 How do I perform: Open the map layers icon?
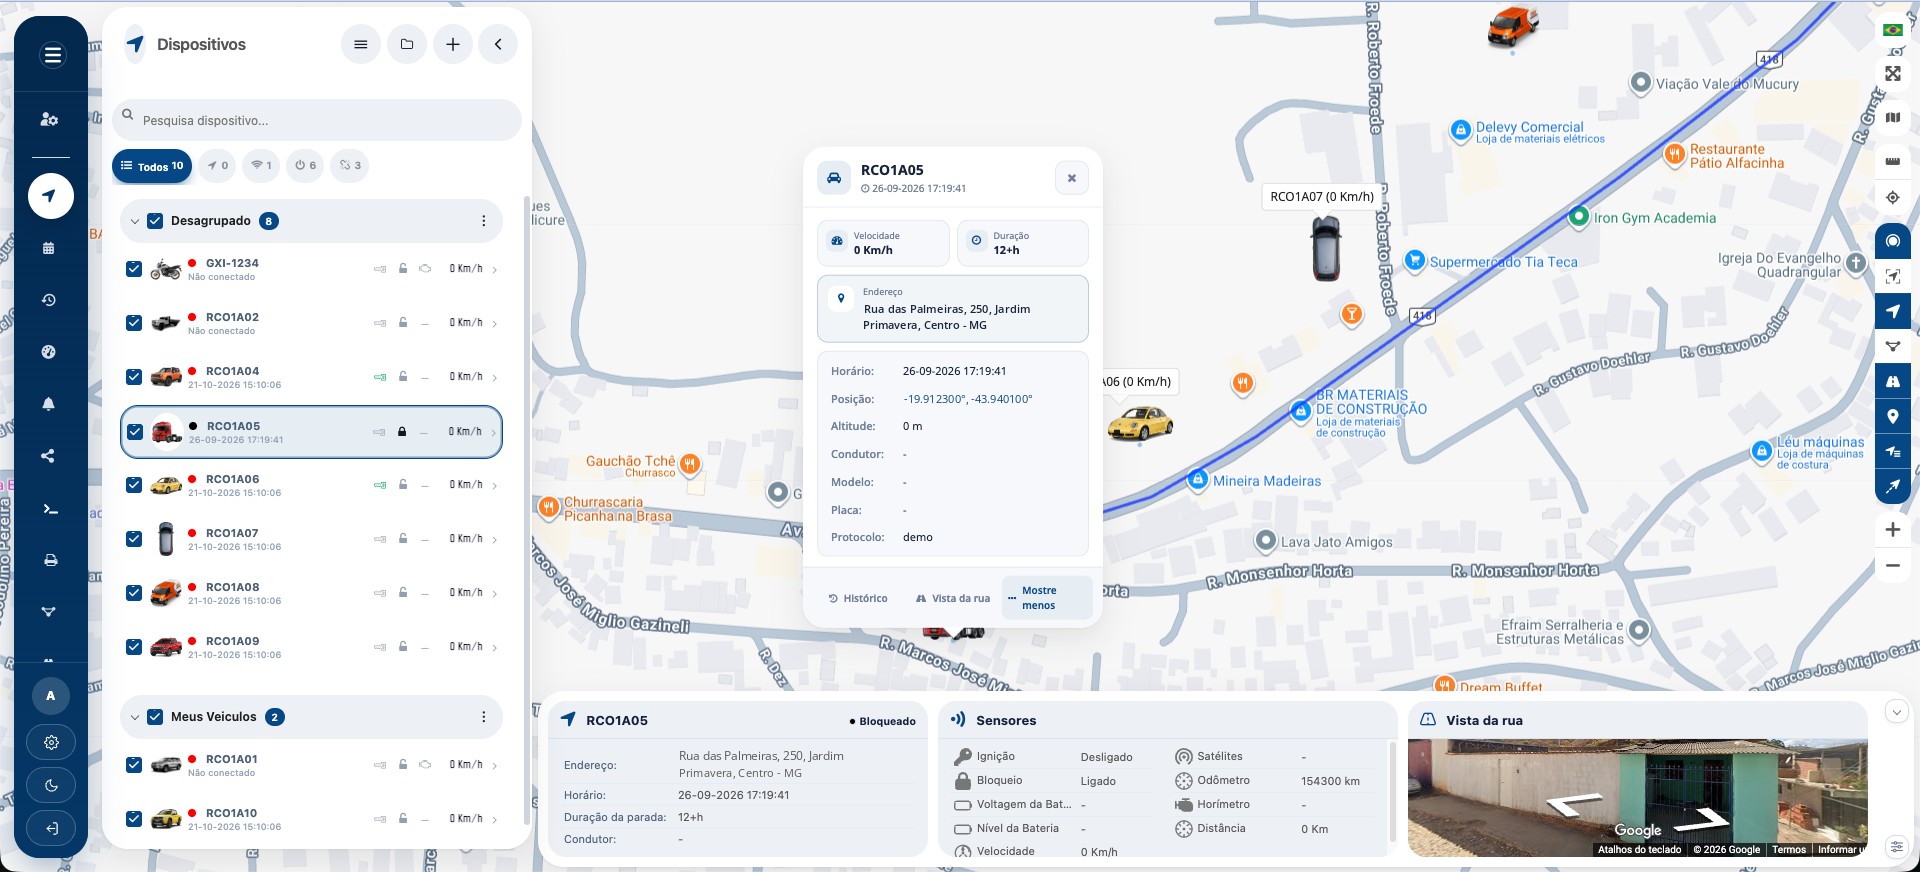[1893, 118]
